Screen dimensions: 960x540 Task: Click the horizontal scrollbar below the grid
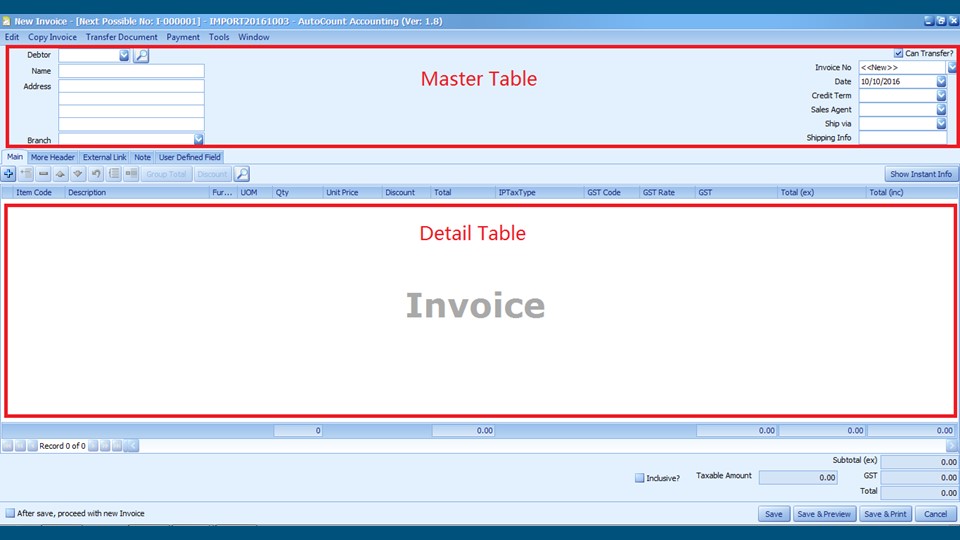tap(540, 445)
